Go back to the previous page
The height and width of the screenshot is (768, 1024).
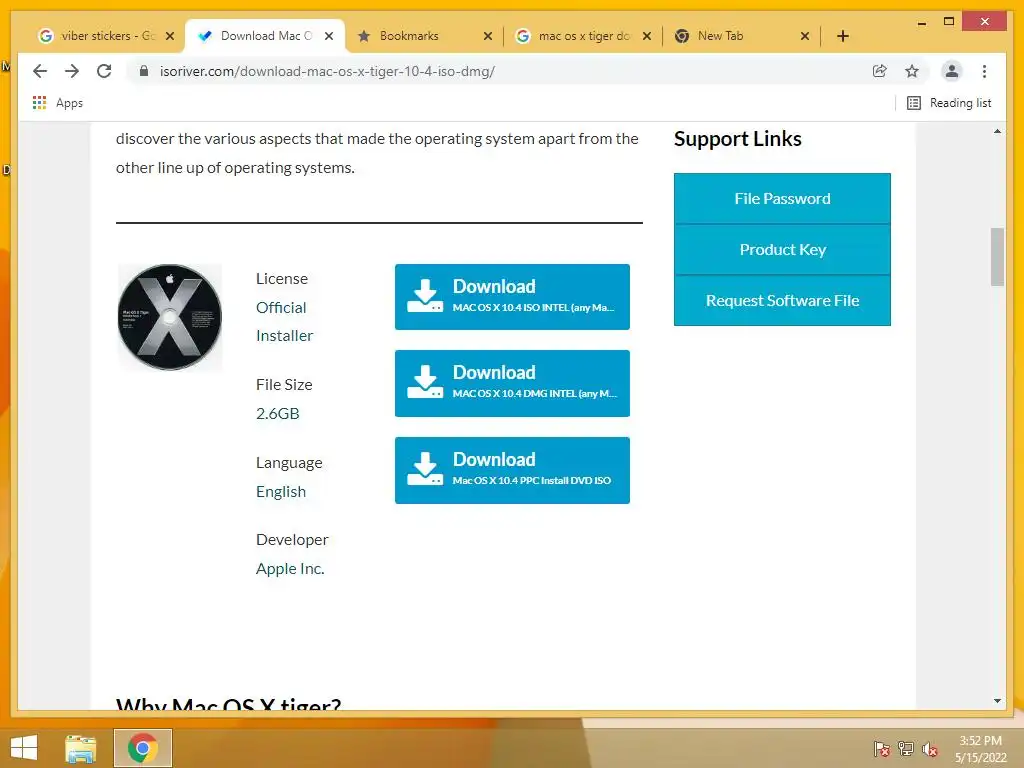pyautogui.click(x=40, y=71)
